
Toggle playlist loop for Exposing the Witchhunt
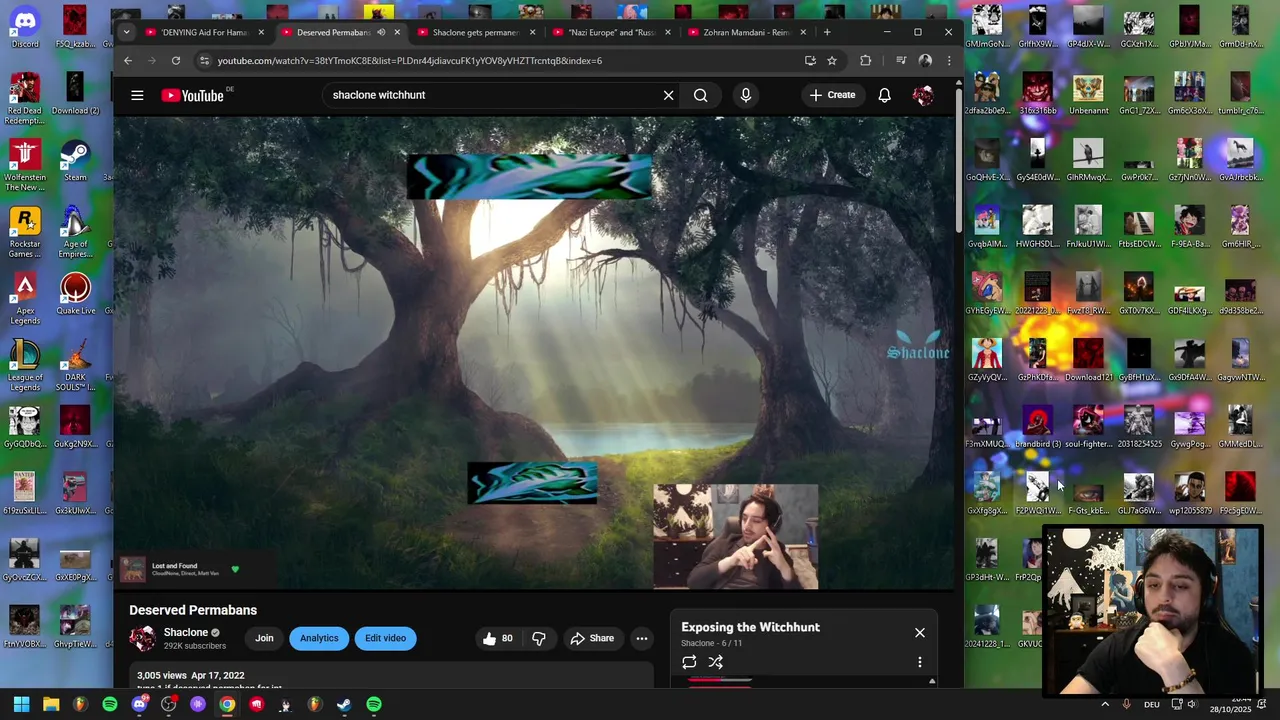tap(689, 662)
